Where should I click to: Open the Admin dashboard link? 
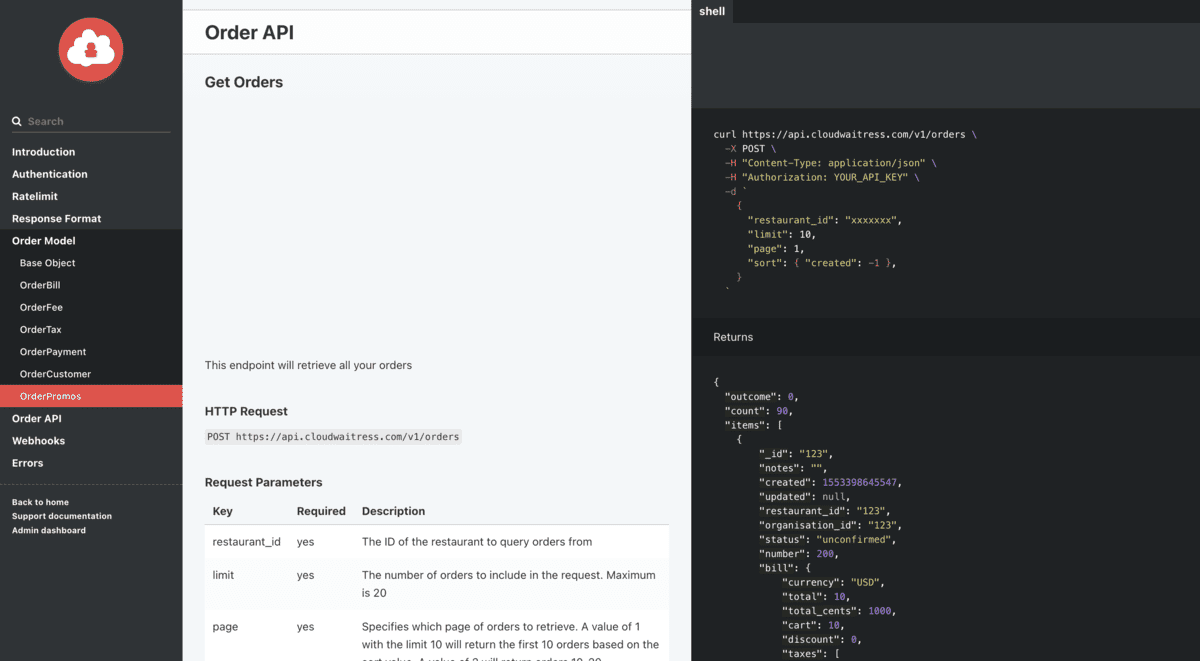coord(49,530)
